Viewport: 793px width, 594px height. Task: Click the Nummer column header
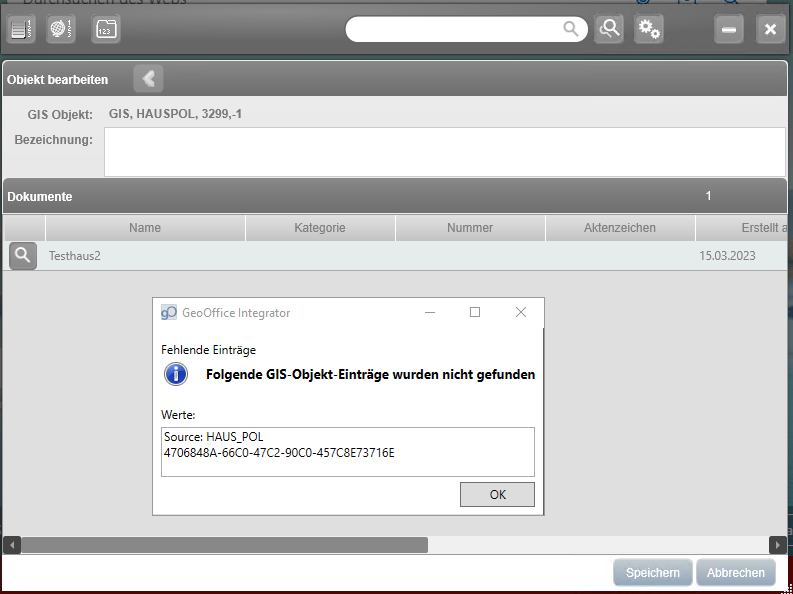tap(470, 228)
